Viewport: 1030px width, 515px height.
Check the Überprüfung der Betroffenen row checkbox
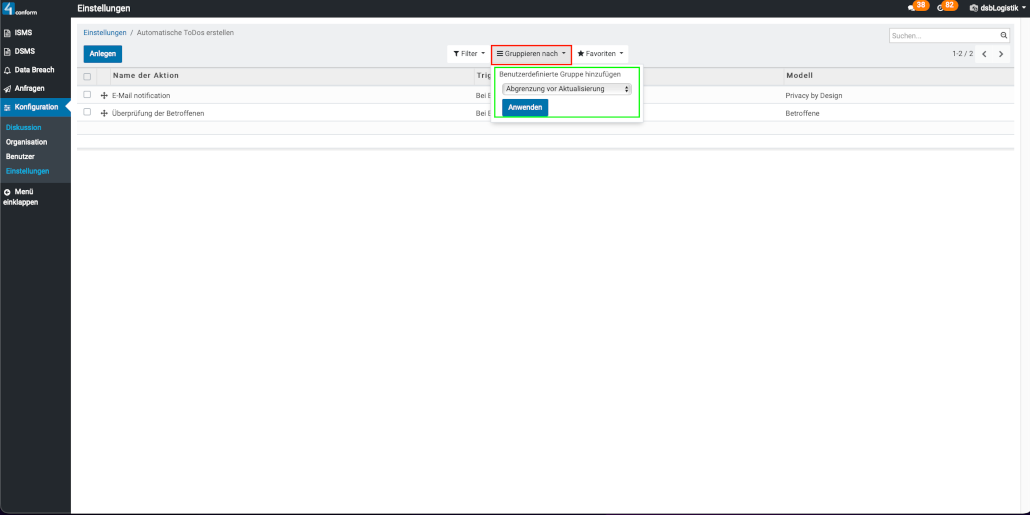(87, 112)
